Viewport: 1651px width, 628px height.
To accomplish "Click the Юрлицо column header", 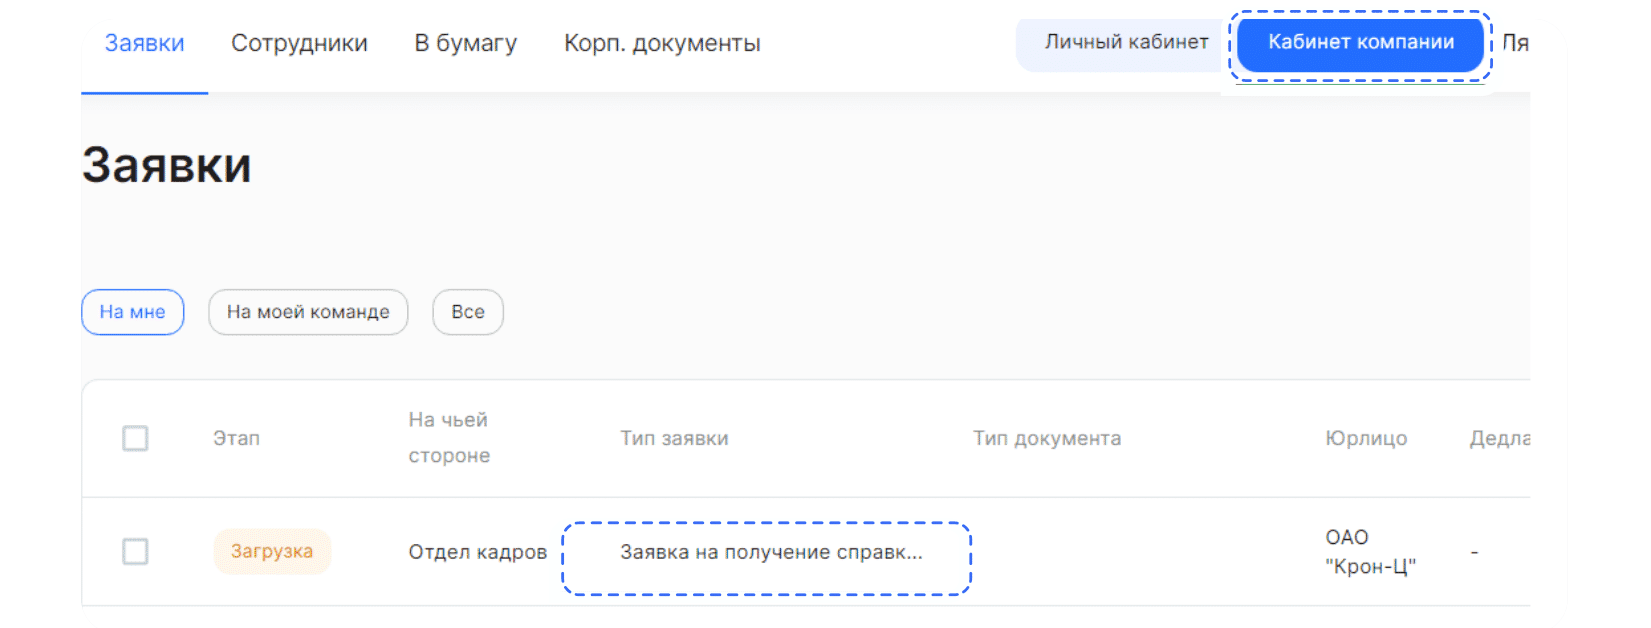I will tap(1366, 438).
